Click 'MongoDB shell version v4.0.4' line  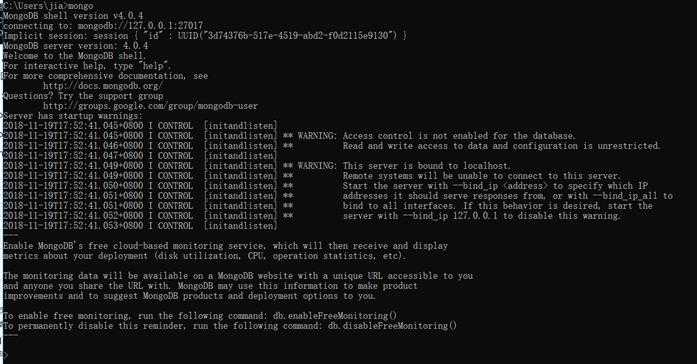coord(73,16)
